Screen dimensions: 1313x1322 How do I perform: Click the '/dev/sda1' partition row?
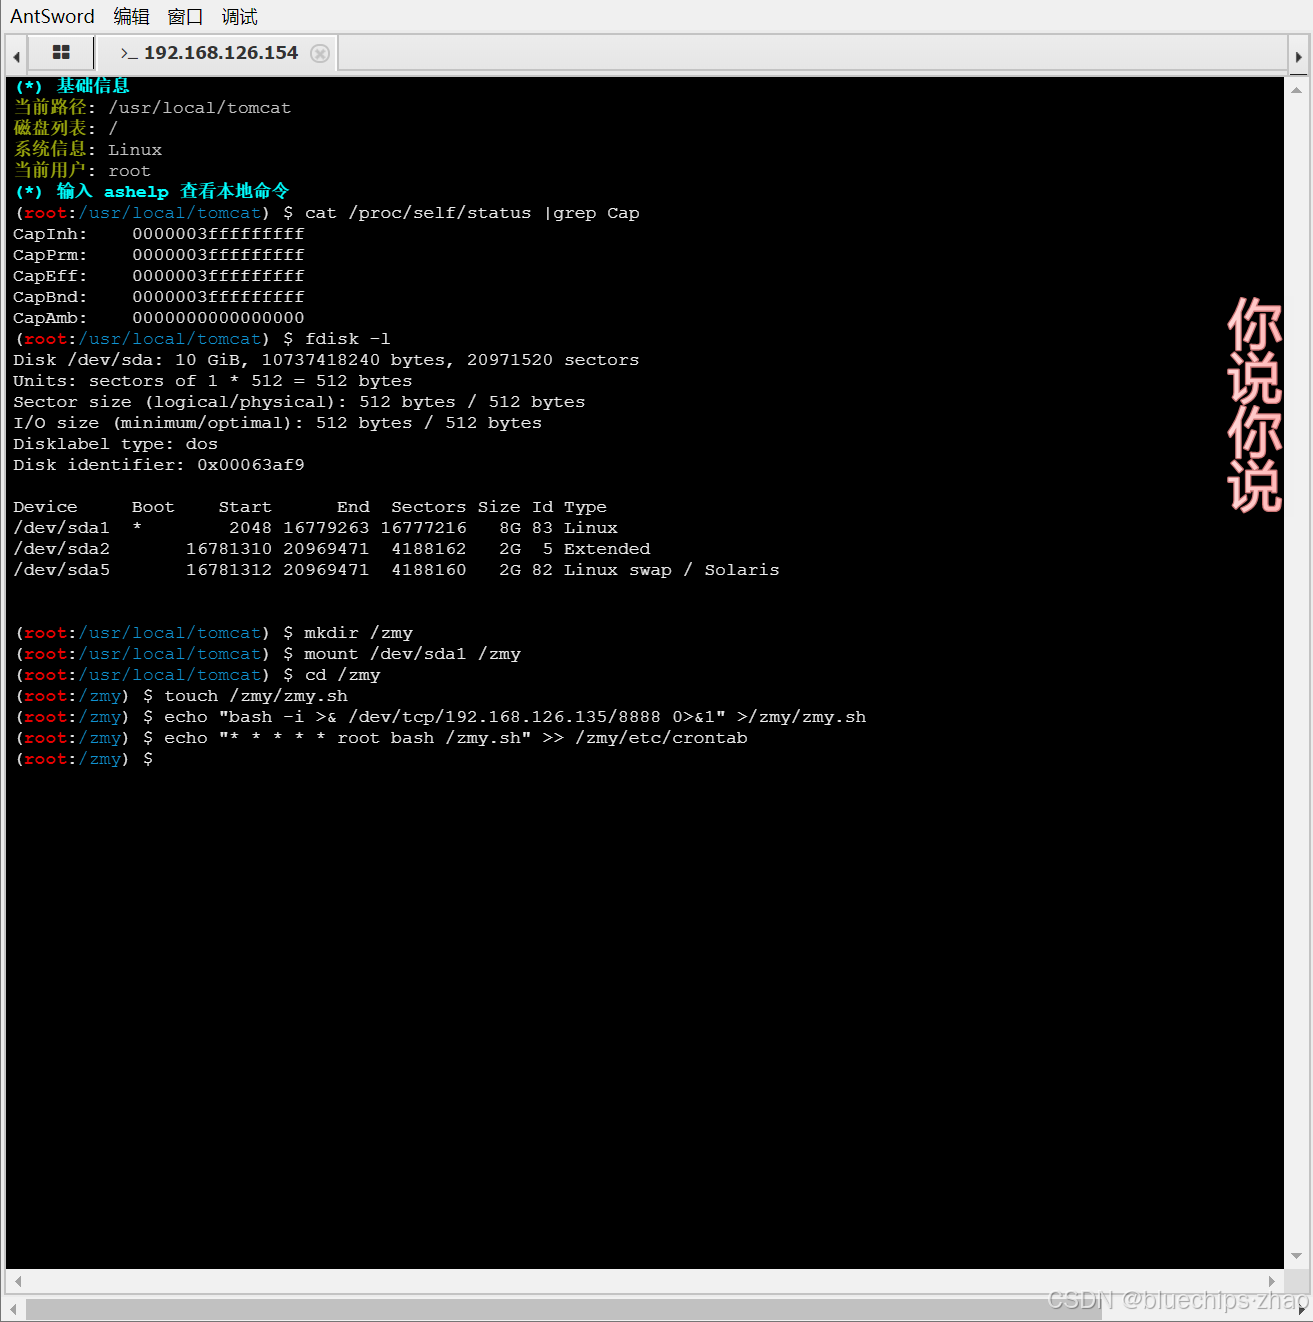point(315,528)
